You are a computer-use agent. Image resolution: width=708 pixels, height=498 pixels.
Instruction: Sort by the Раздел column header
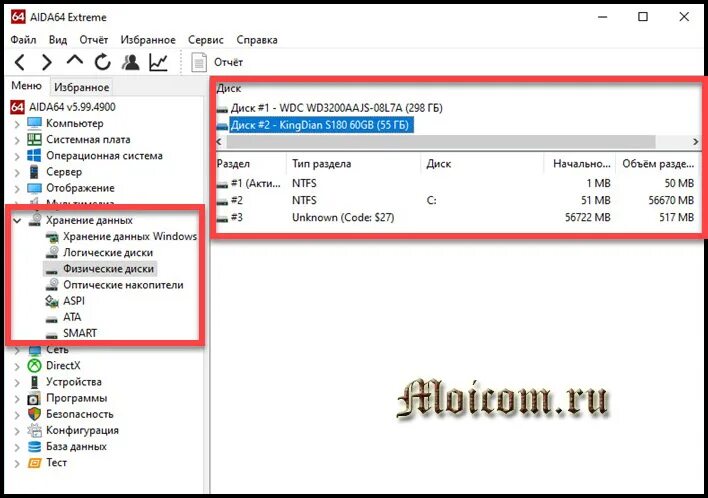pos(251,163)
